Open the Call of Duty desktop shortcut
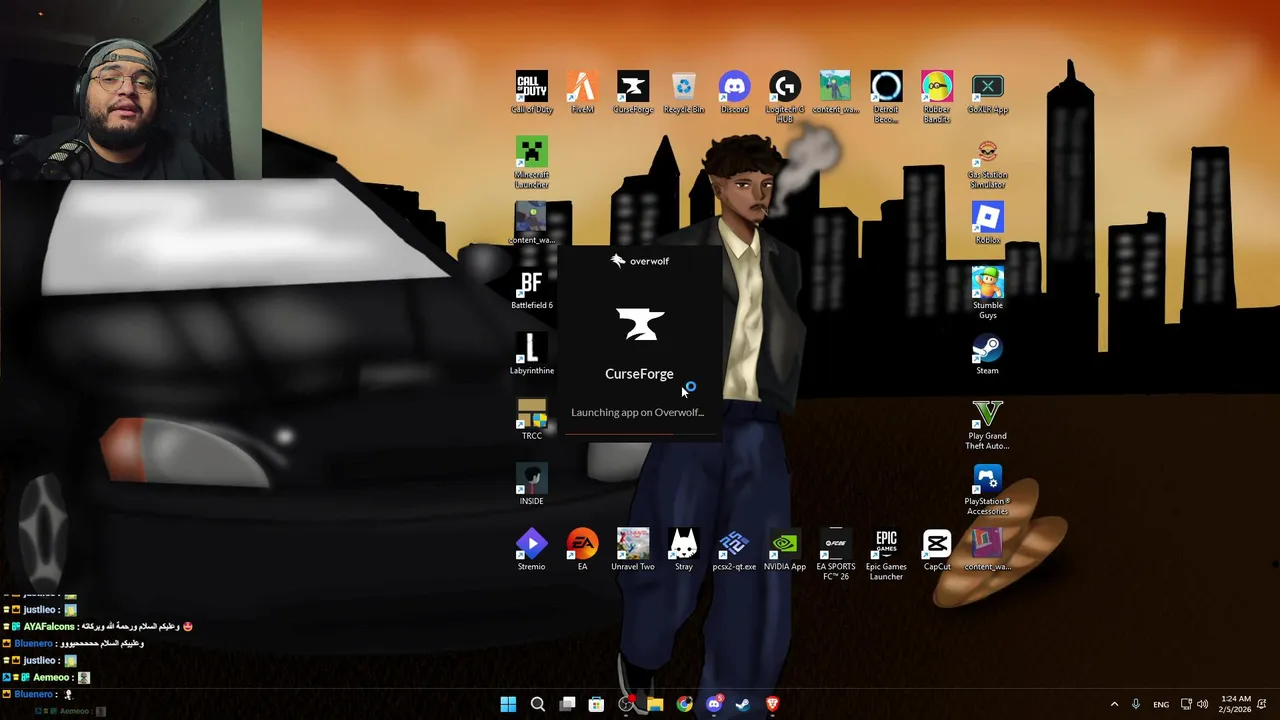This screenshot has height=720, width=1280. pos(532,93)
